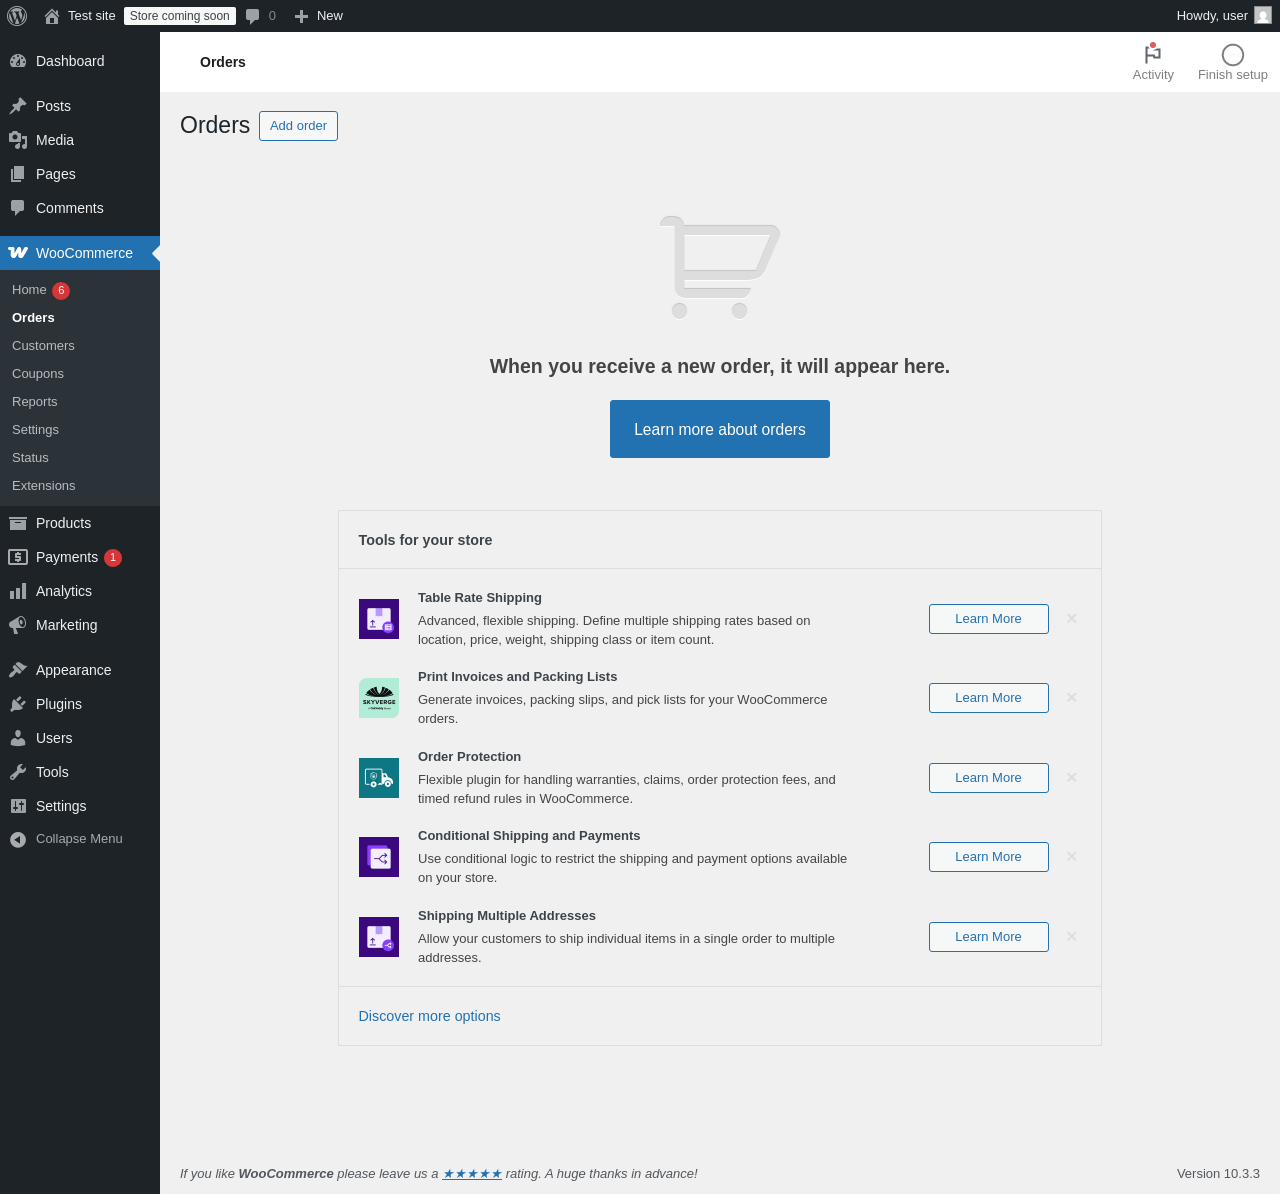Click the five-star rating link
Image resolution: width=1280 pixels, height=1194 pixels.
click(x=472, y=1174)
